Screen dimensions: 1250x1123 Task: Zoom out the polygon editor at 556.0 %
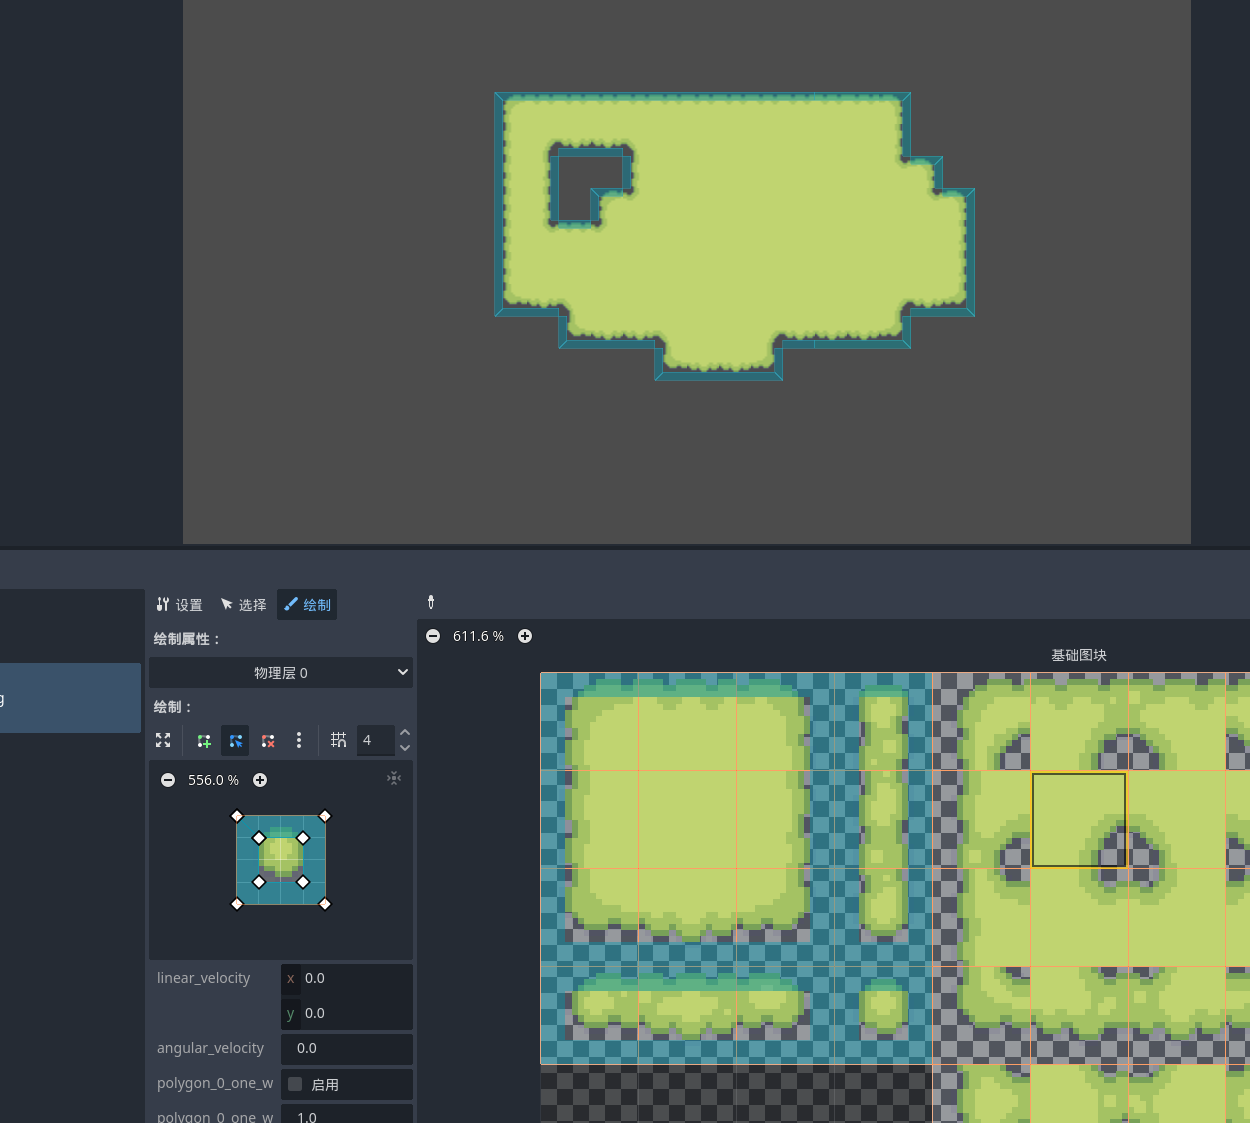pyautogui.click(x=168, y=780)
